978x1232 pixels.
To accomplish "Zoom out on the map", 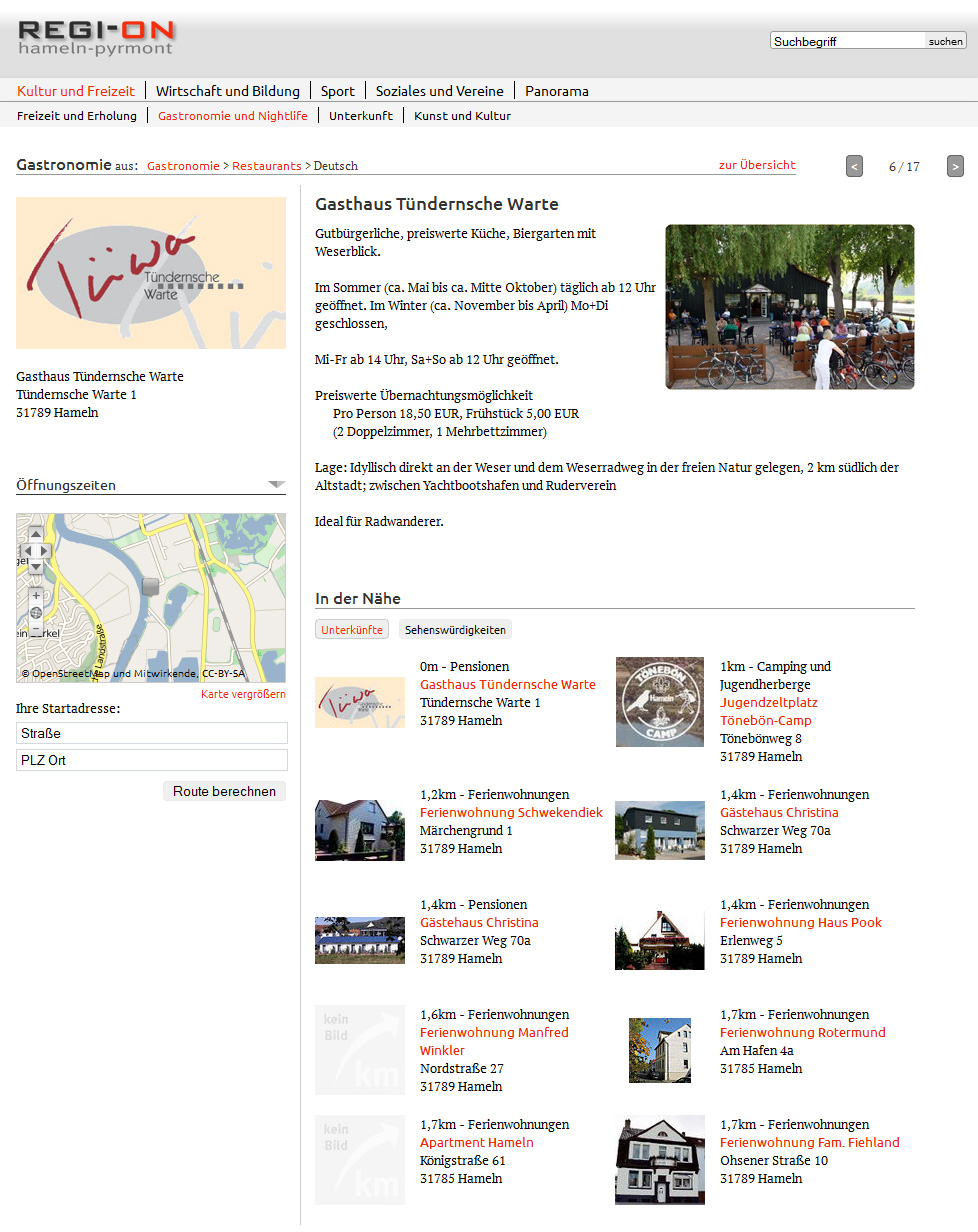I will pyautogui.click(x=36, y=629).
